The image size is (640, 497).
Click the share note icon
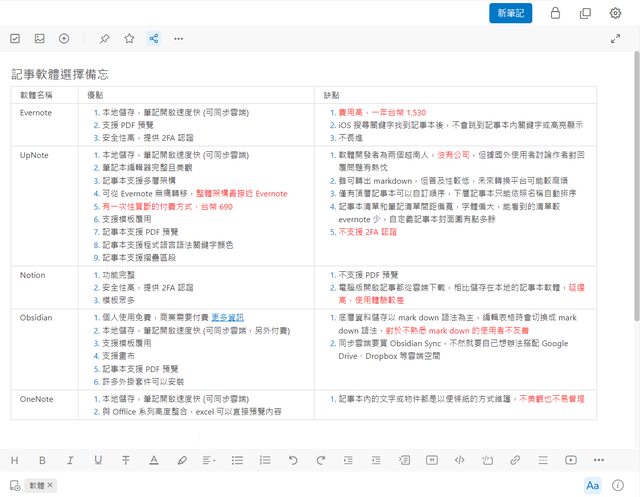point(154,39)
